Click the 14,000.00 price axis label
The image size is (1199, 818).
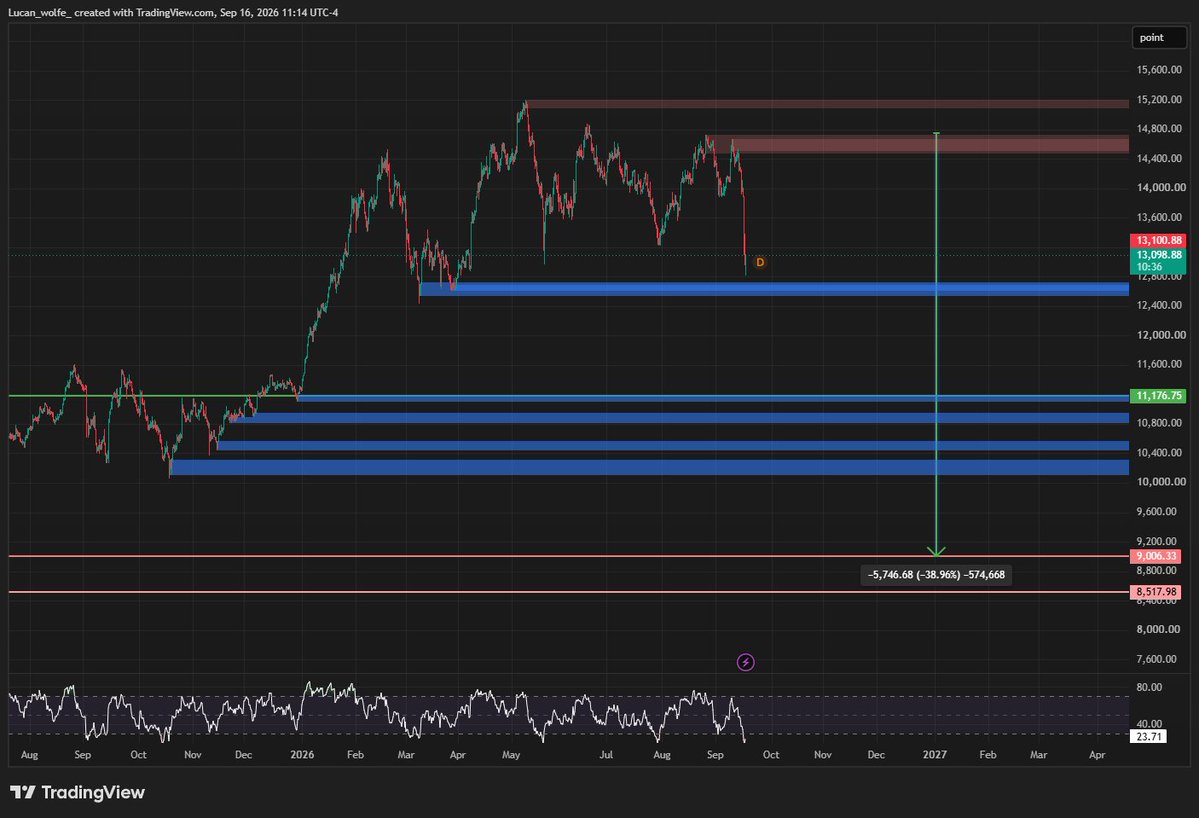tap(1160, 187)
